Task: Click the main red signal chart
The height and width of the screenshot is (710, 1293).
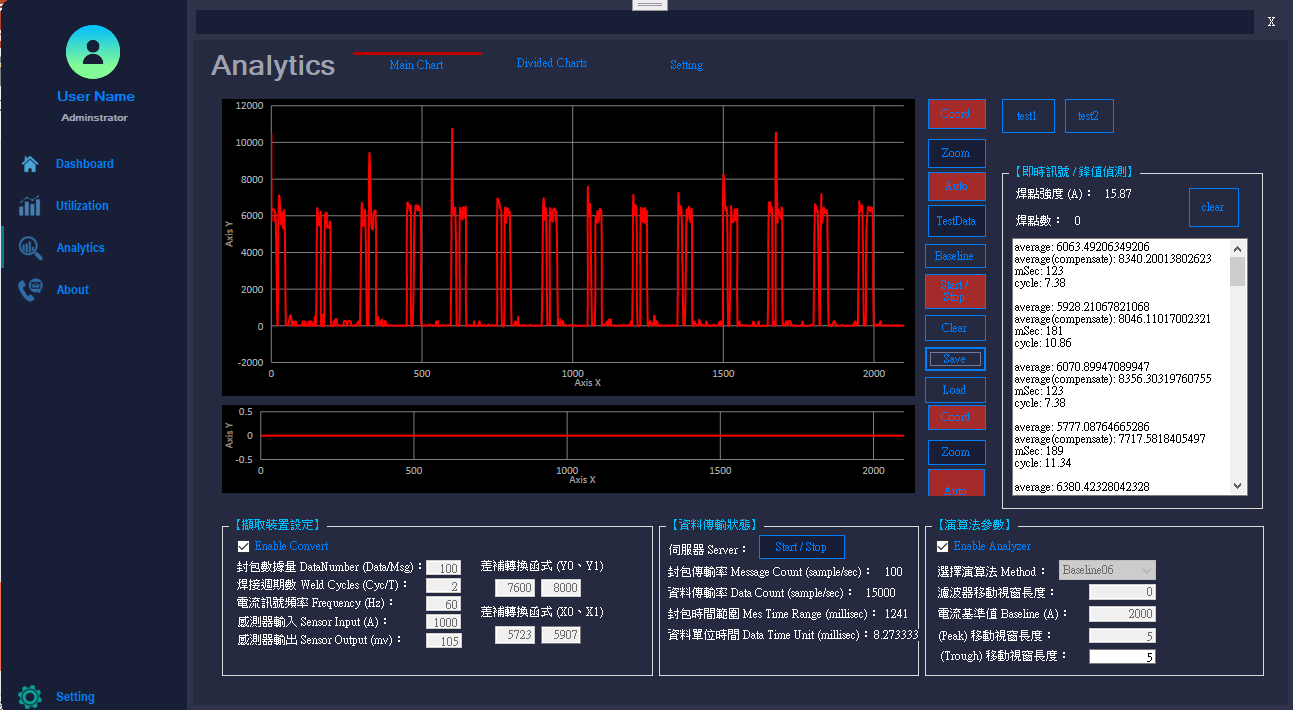Action: point(568,247)
